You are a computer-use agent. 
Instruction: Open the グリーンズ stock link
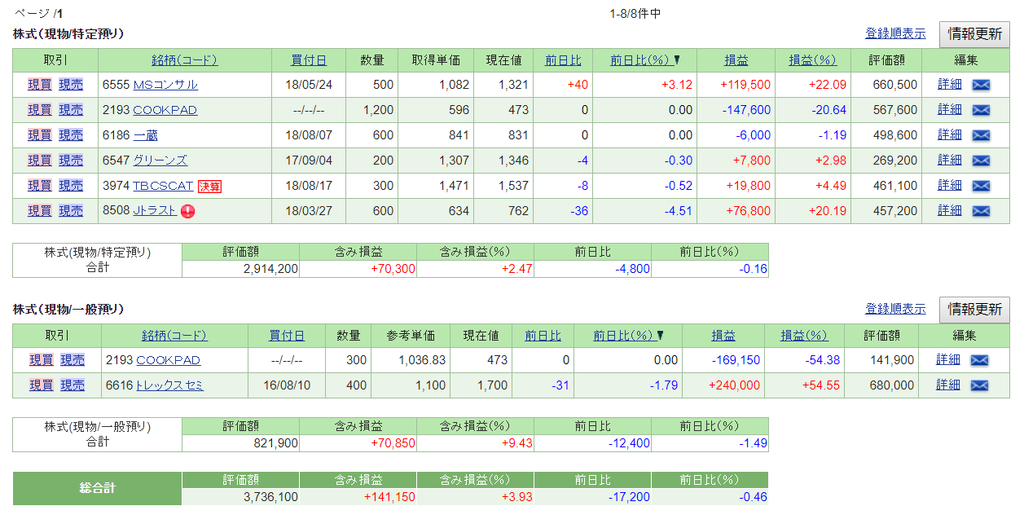coord(160,161)
